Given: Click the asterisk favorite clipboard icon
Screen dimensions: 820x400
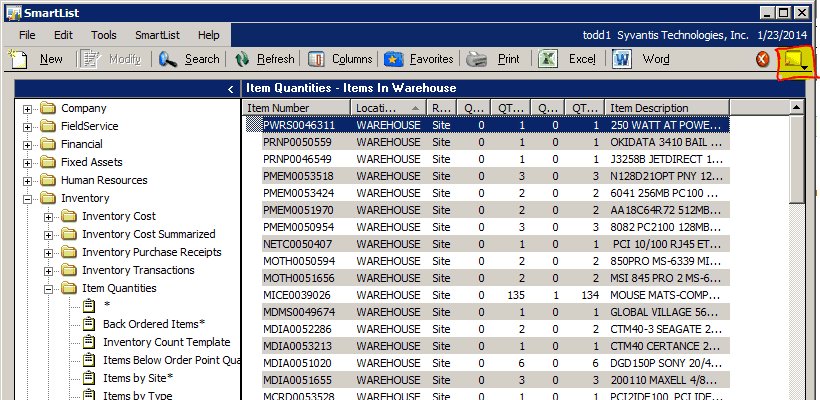Looking at the screenshot, I should [x=89, y=305].
